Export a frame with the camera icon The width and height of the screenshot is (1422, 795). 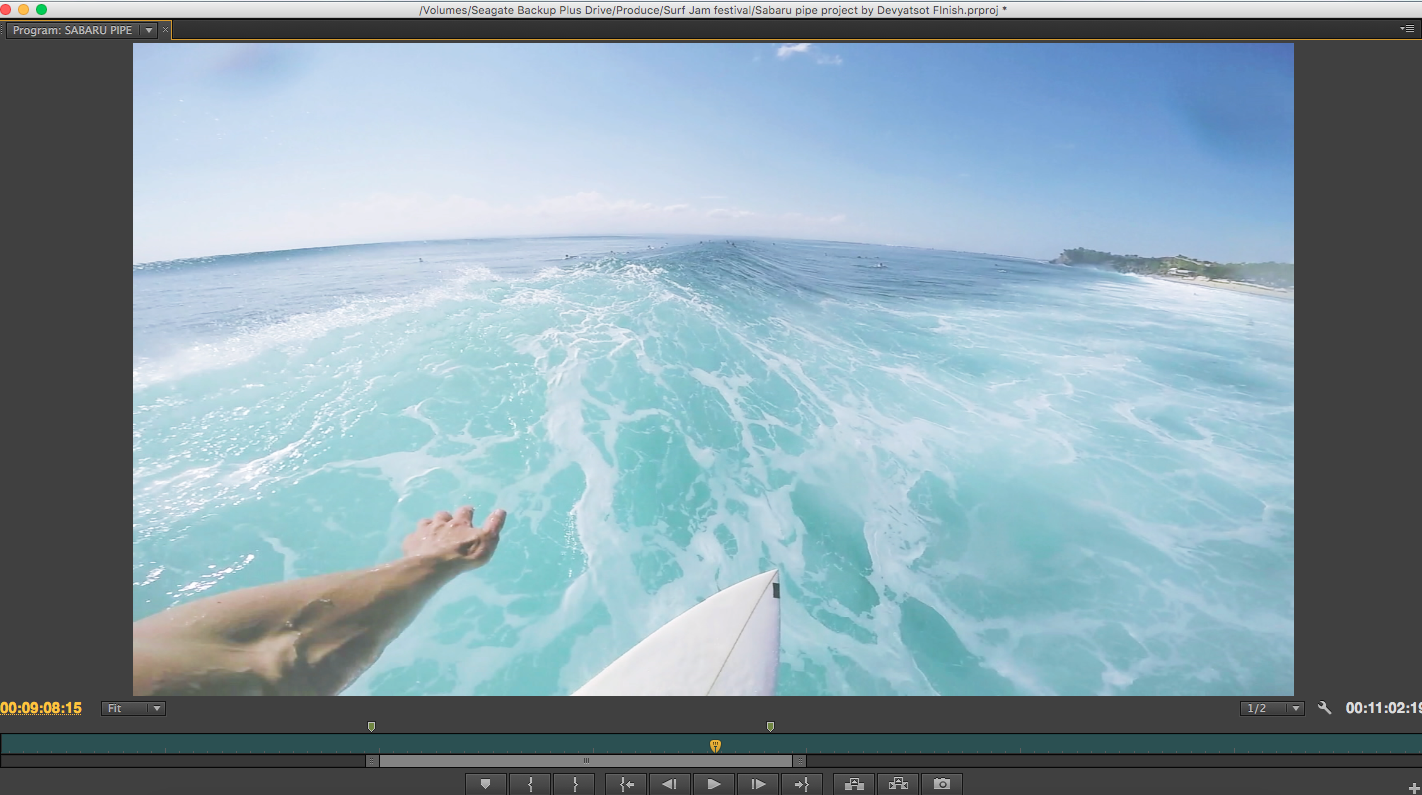pos(942,785)
